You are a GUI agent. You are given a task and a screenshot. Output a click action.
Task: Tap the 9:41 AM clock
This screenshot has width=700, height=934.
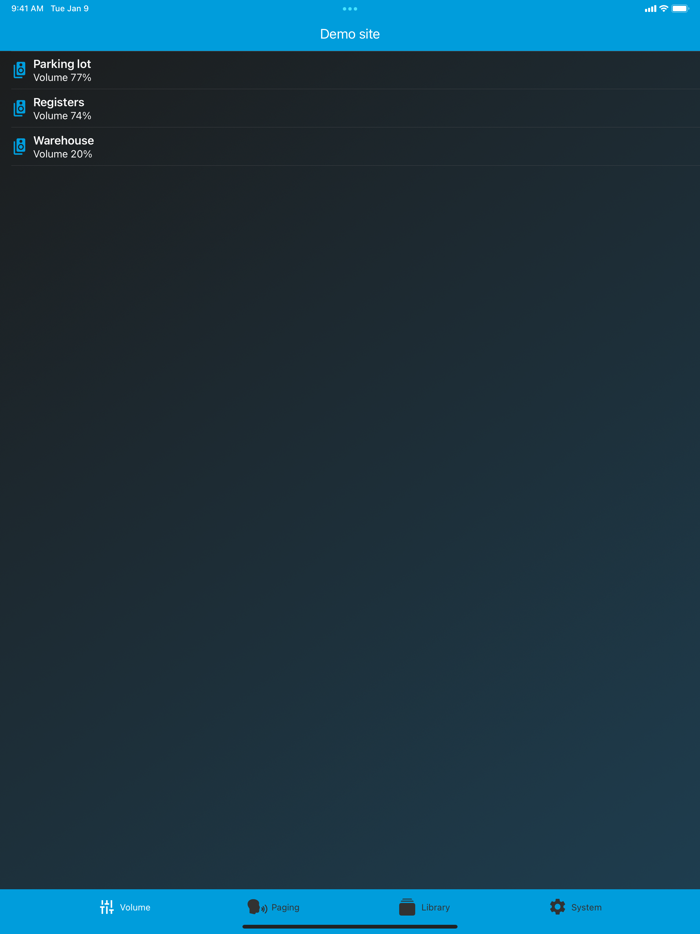(x=27, y=8)
